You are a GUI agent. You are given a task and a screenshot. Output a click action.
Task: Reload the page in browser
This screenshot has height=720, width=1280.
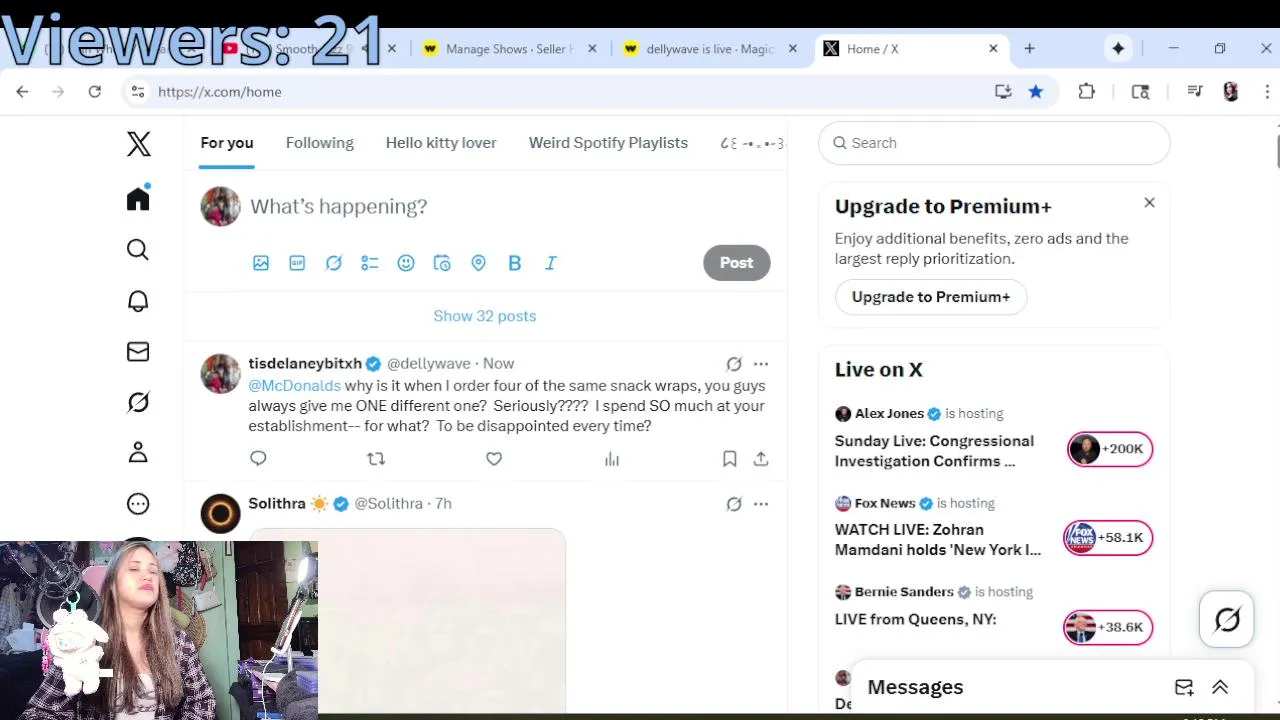tap(94, 92)
